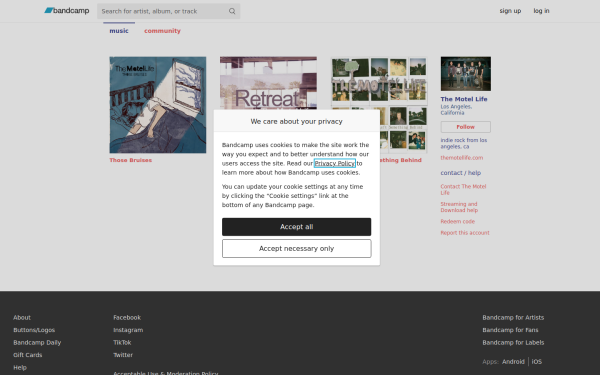The image size is (600, 375).
Task: Open Bandcamp for Labels link
Action: (513, 342)
